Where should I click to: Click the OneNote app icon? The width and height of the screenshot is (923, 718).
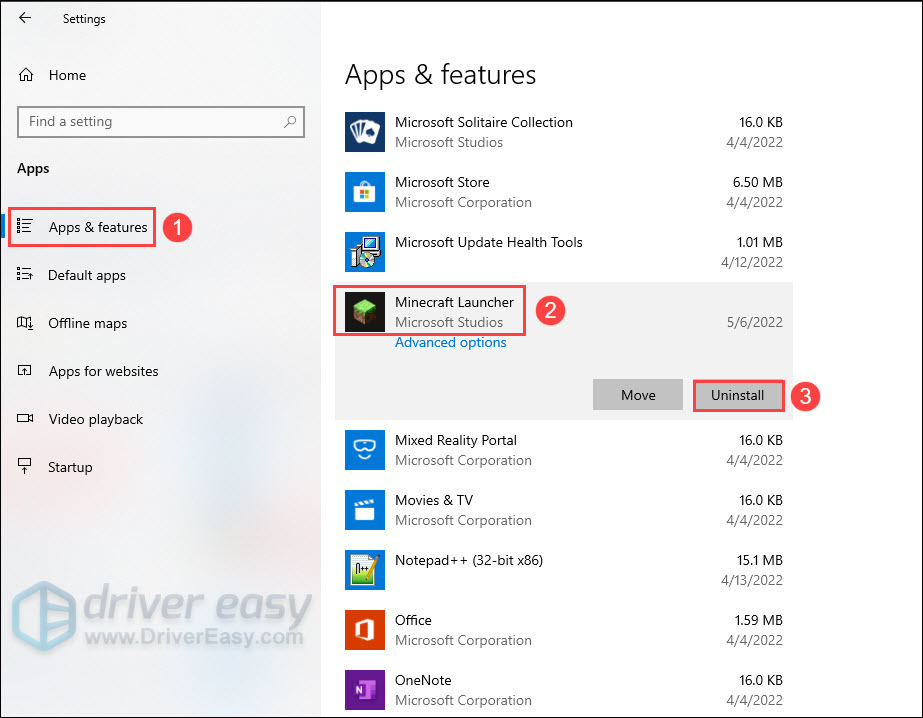tap(365, 690)
